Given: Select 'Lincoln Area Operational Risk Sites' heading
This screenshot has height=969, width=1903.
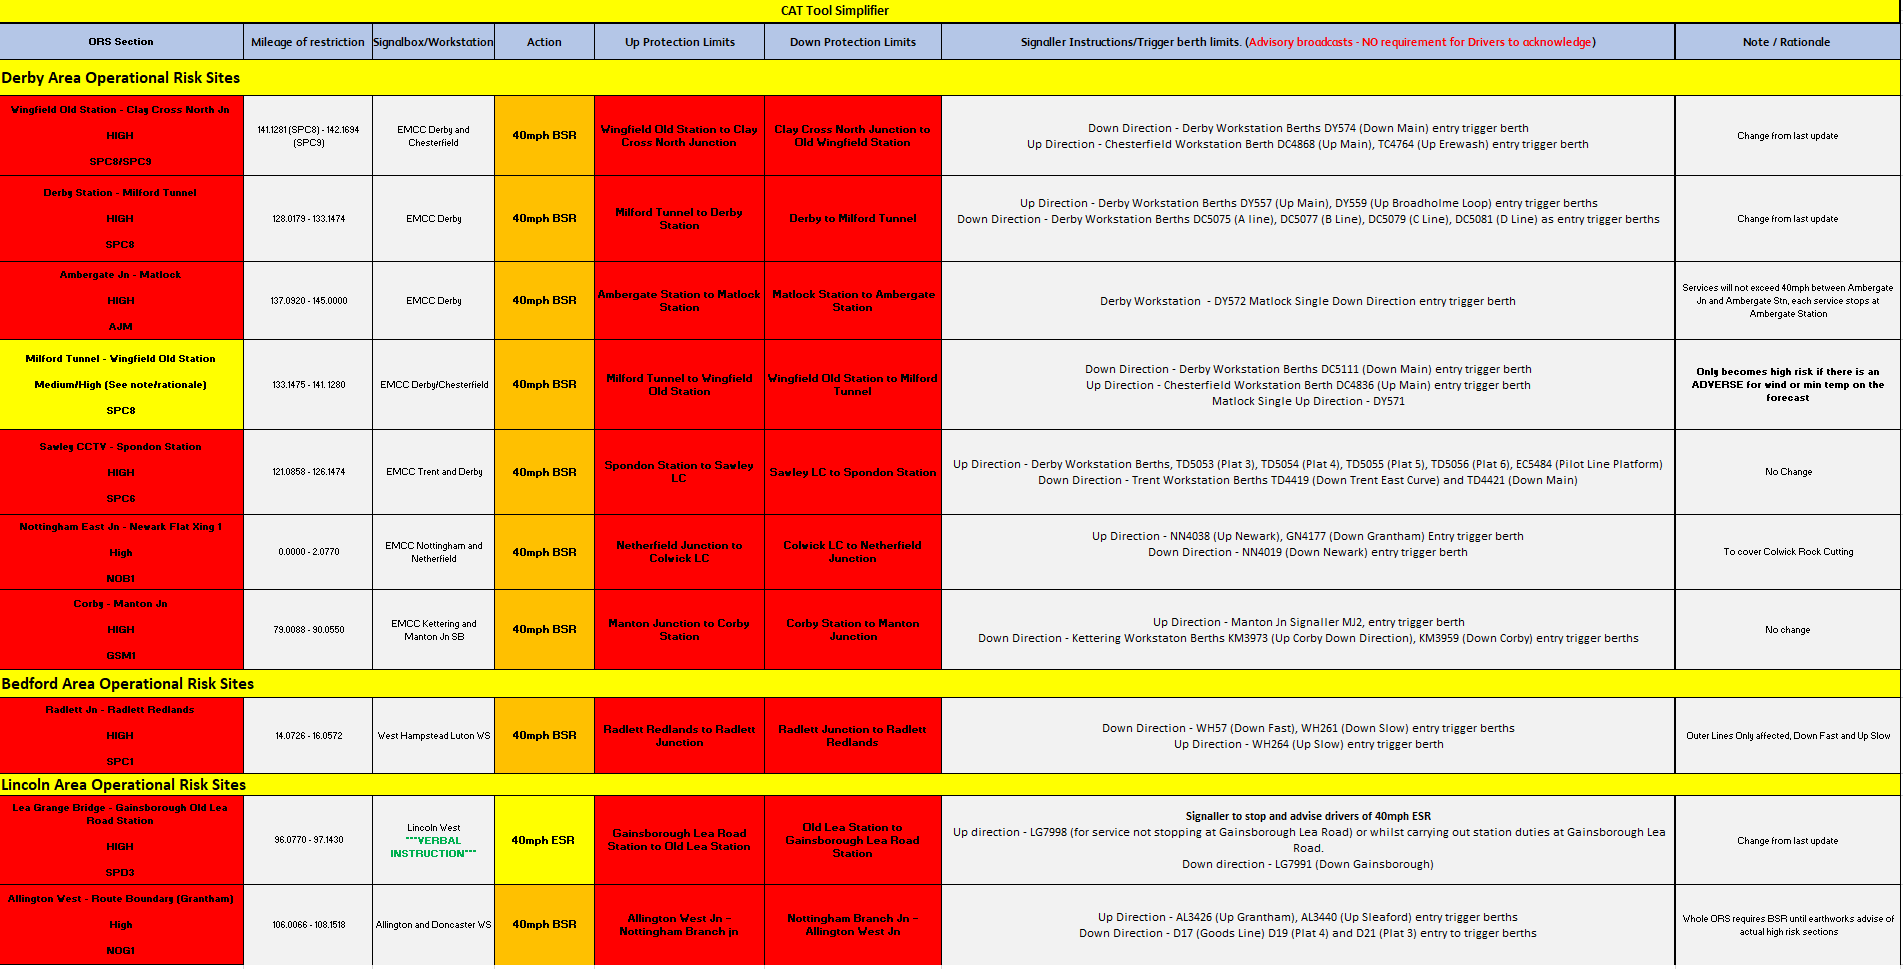Looking at the screenshot, I should (x=950, y=785).
